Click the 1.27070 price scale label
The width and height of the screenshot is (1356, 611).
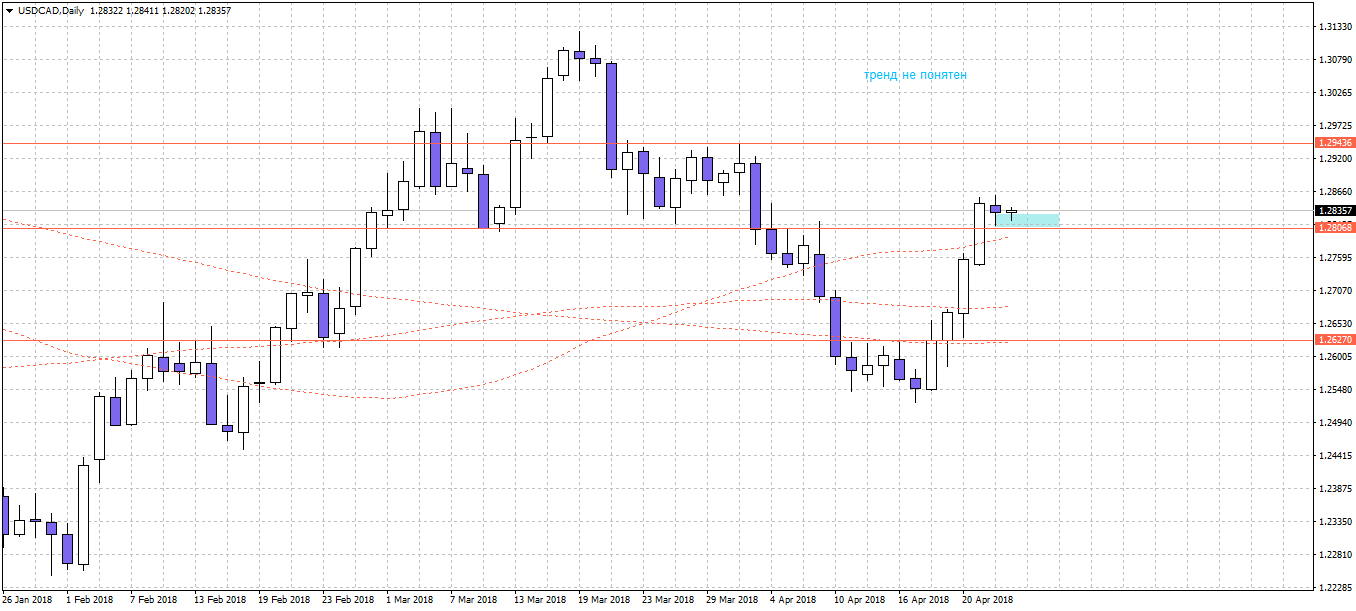(x=1336, y=290)
